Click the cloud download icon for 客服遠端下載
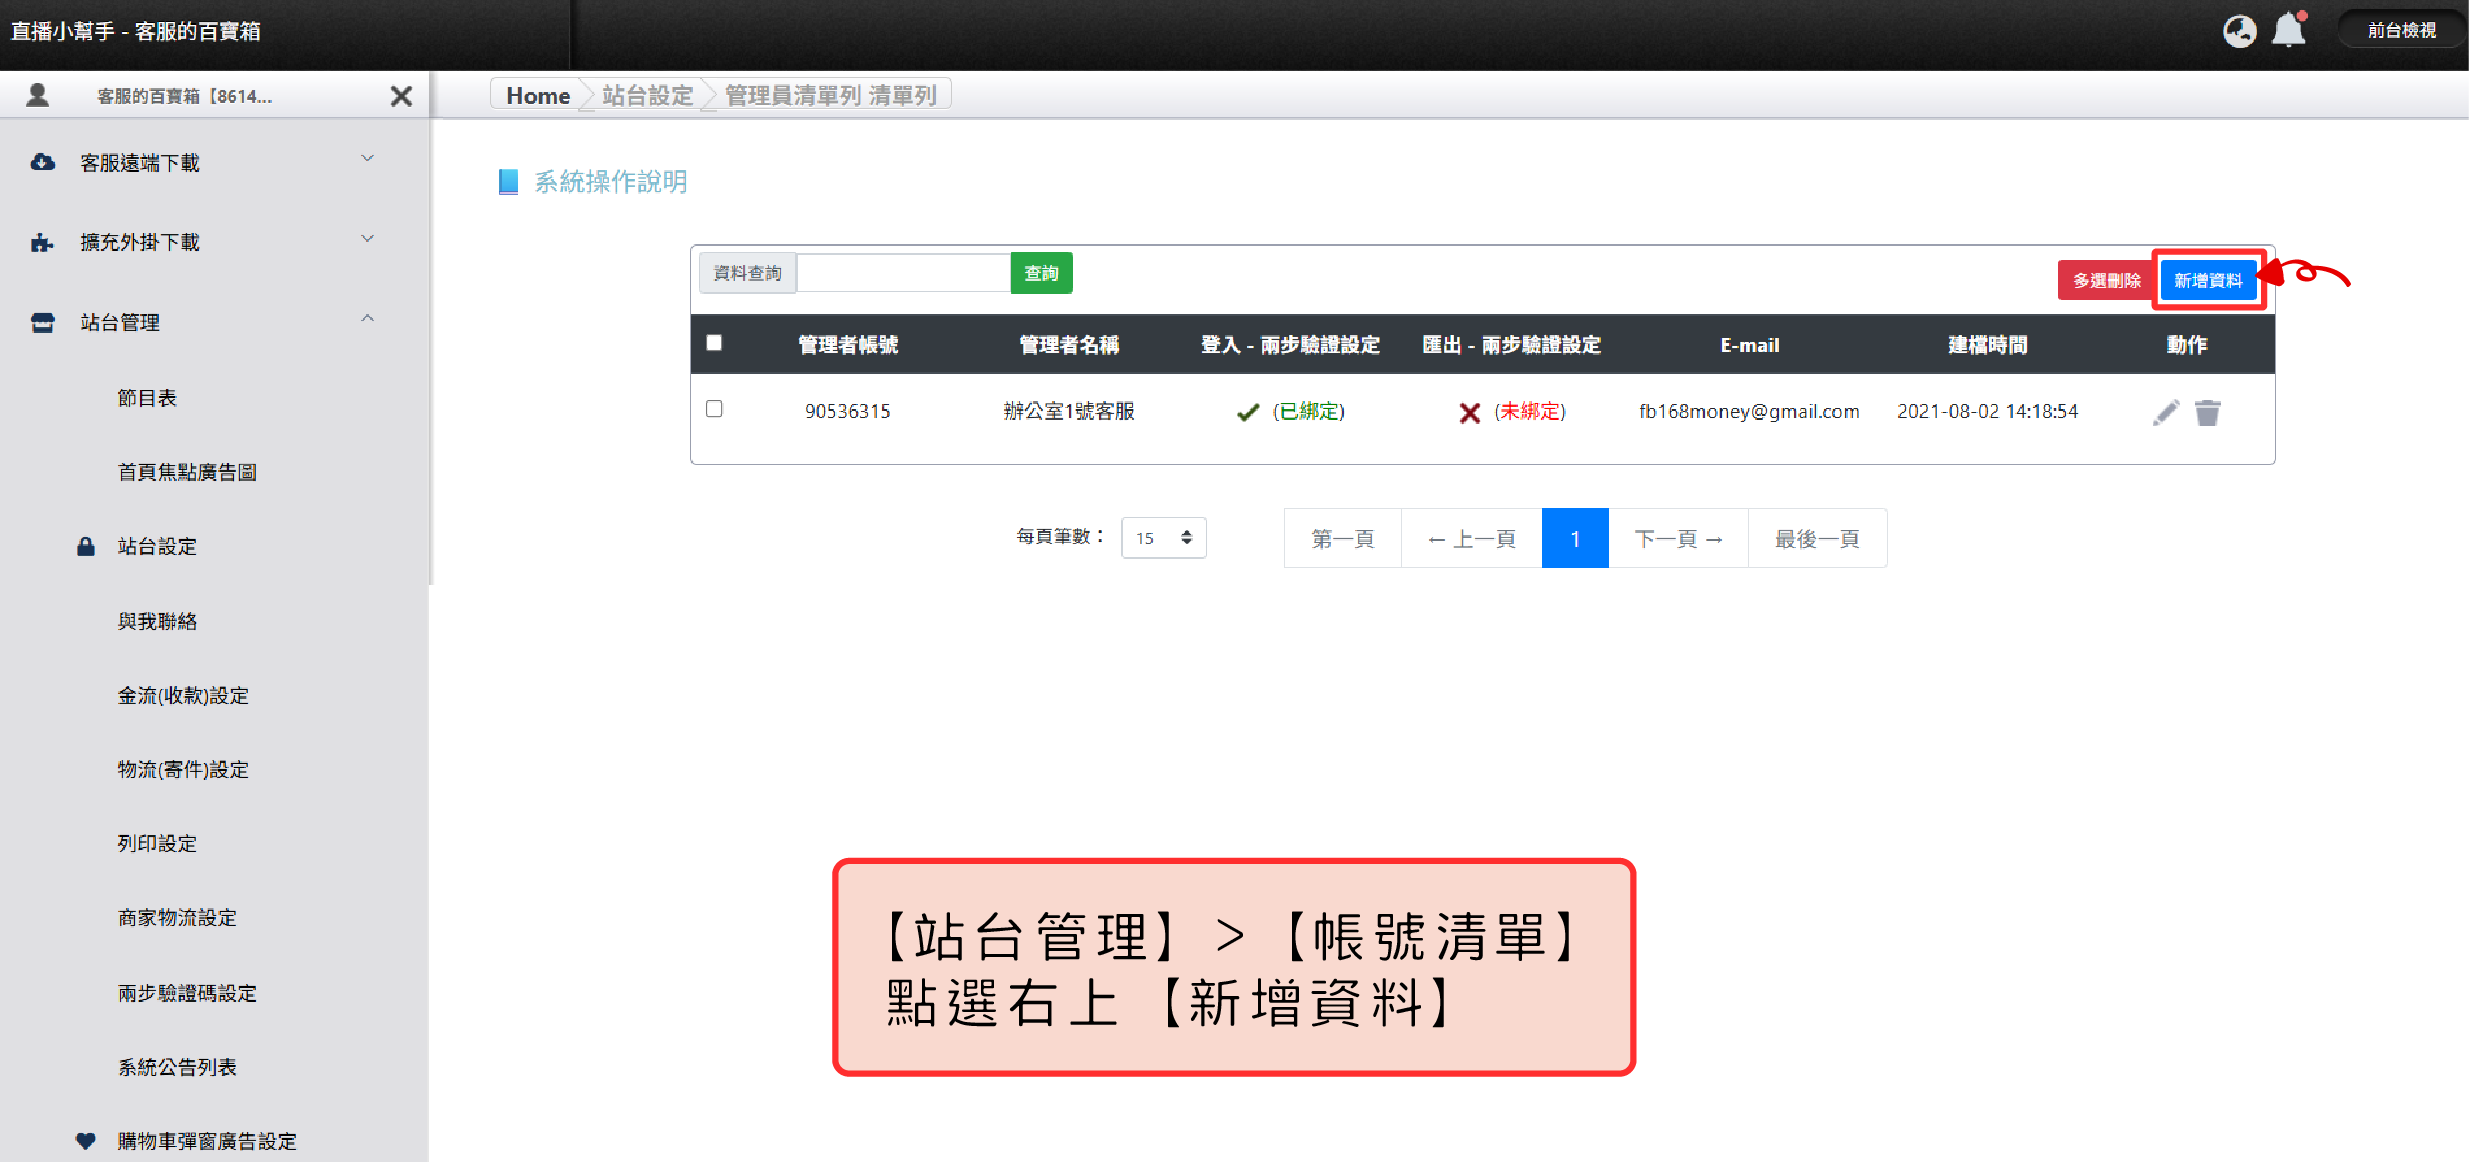The width and height of the screenshot is (2469, 1162). (x=42, y=162)
